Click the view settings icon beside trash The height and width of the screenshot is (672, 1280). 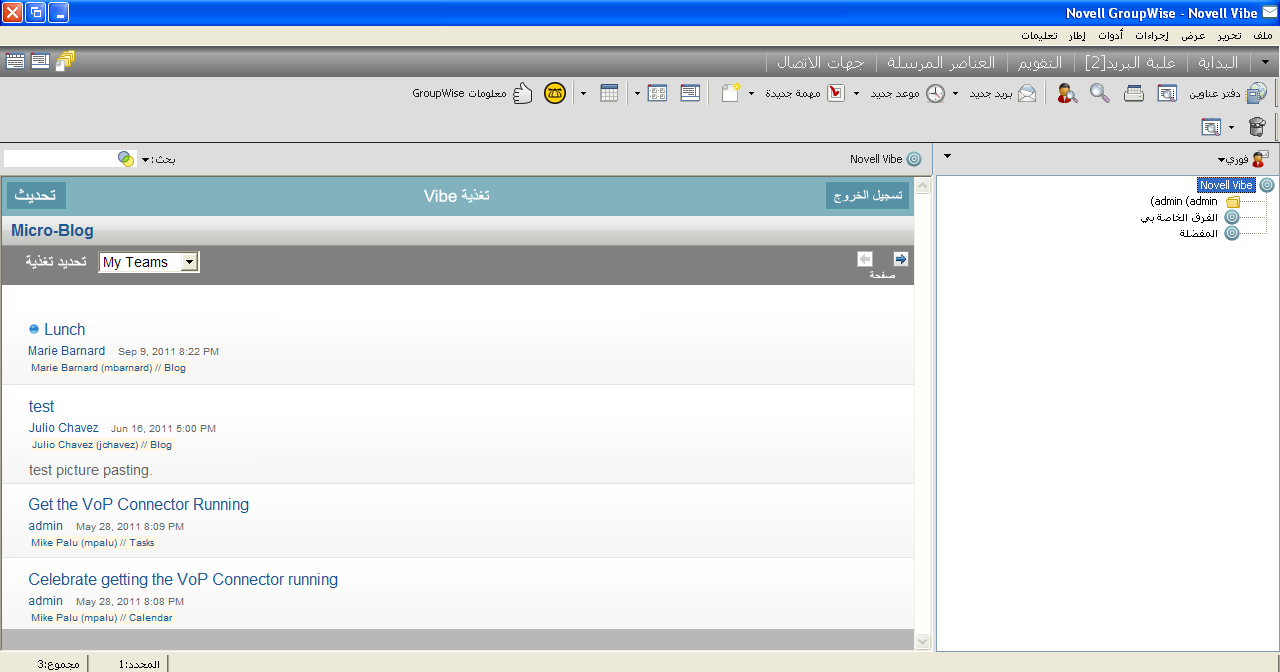(1211, 127)
